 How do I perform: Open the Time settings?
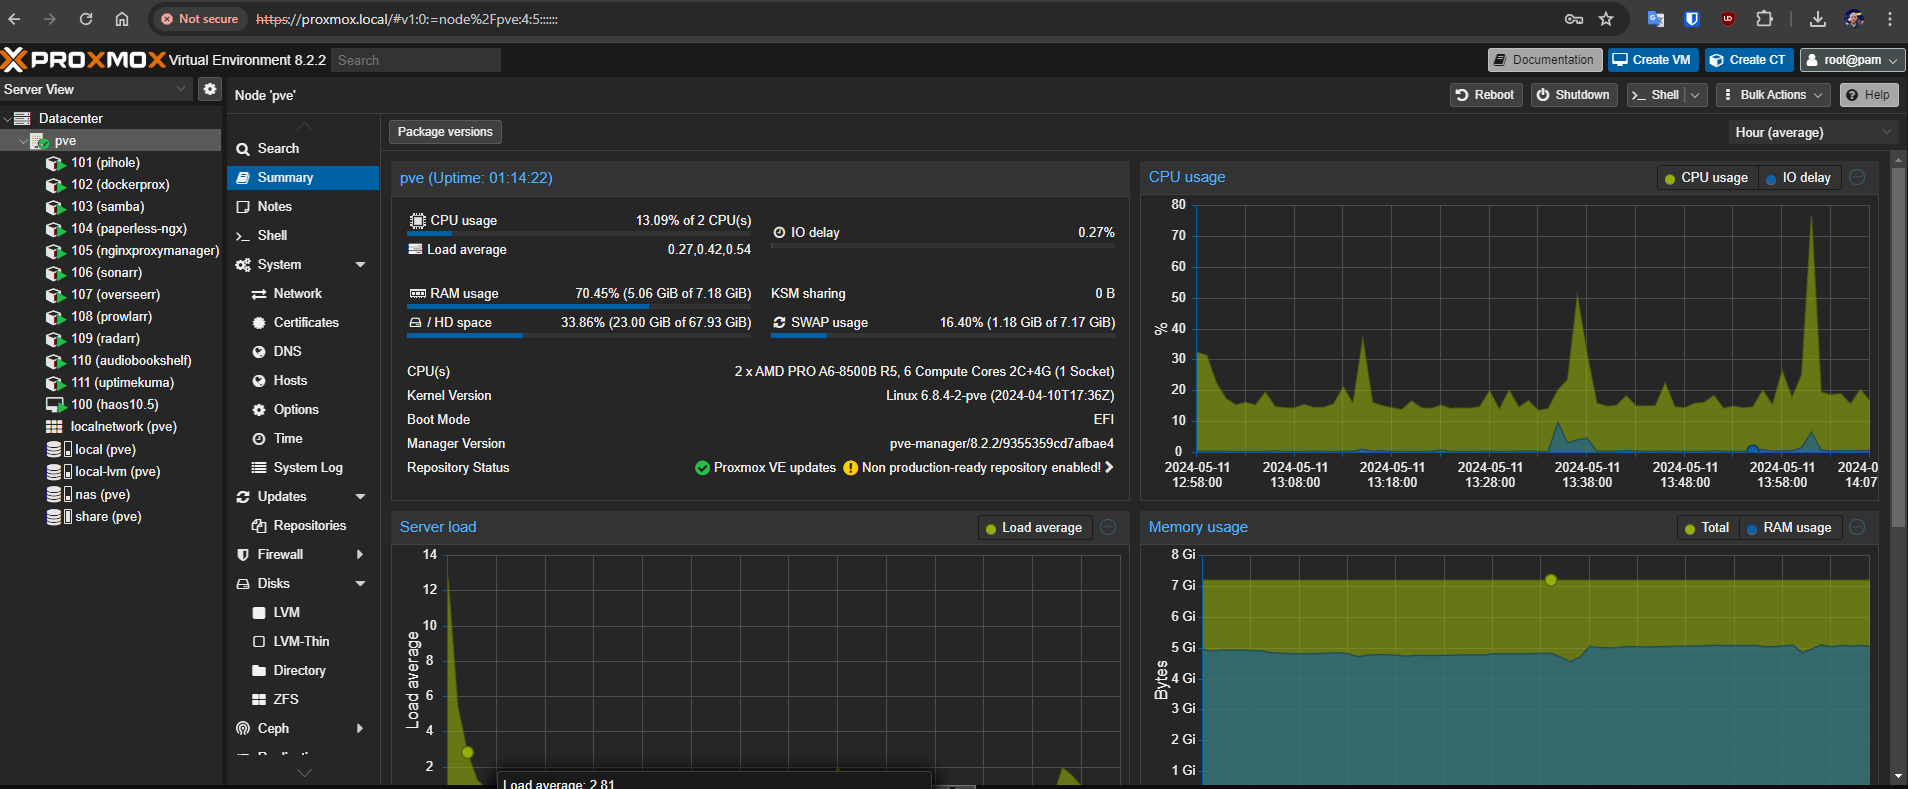click(x=303, y=438)
